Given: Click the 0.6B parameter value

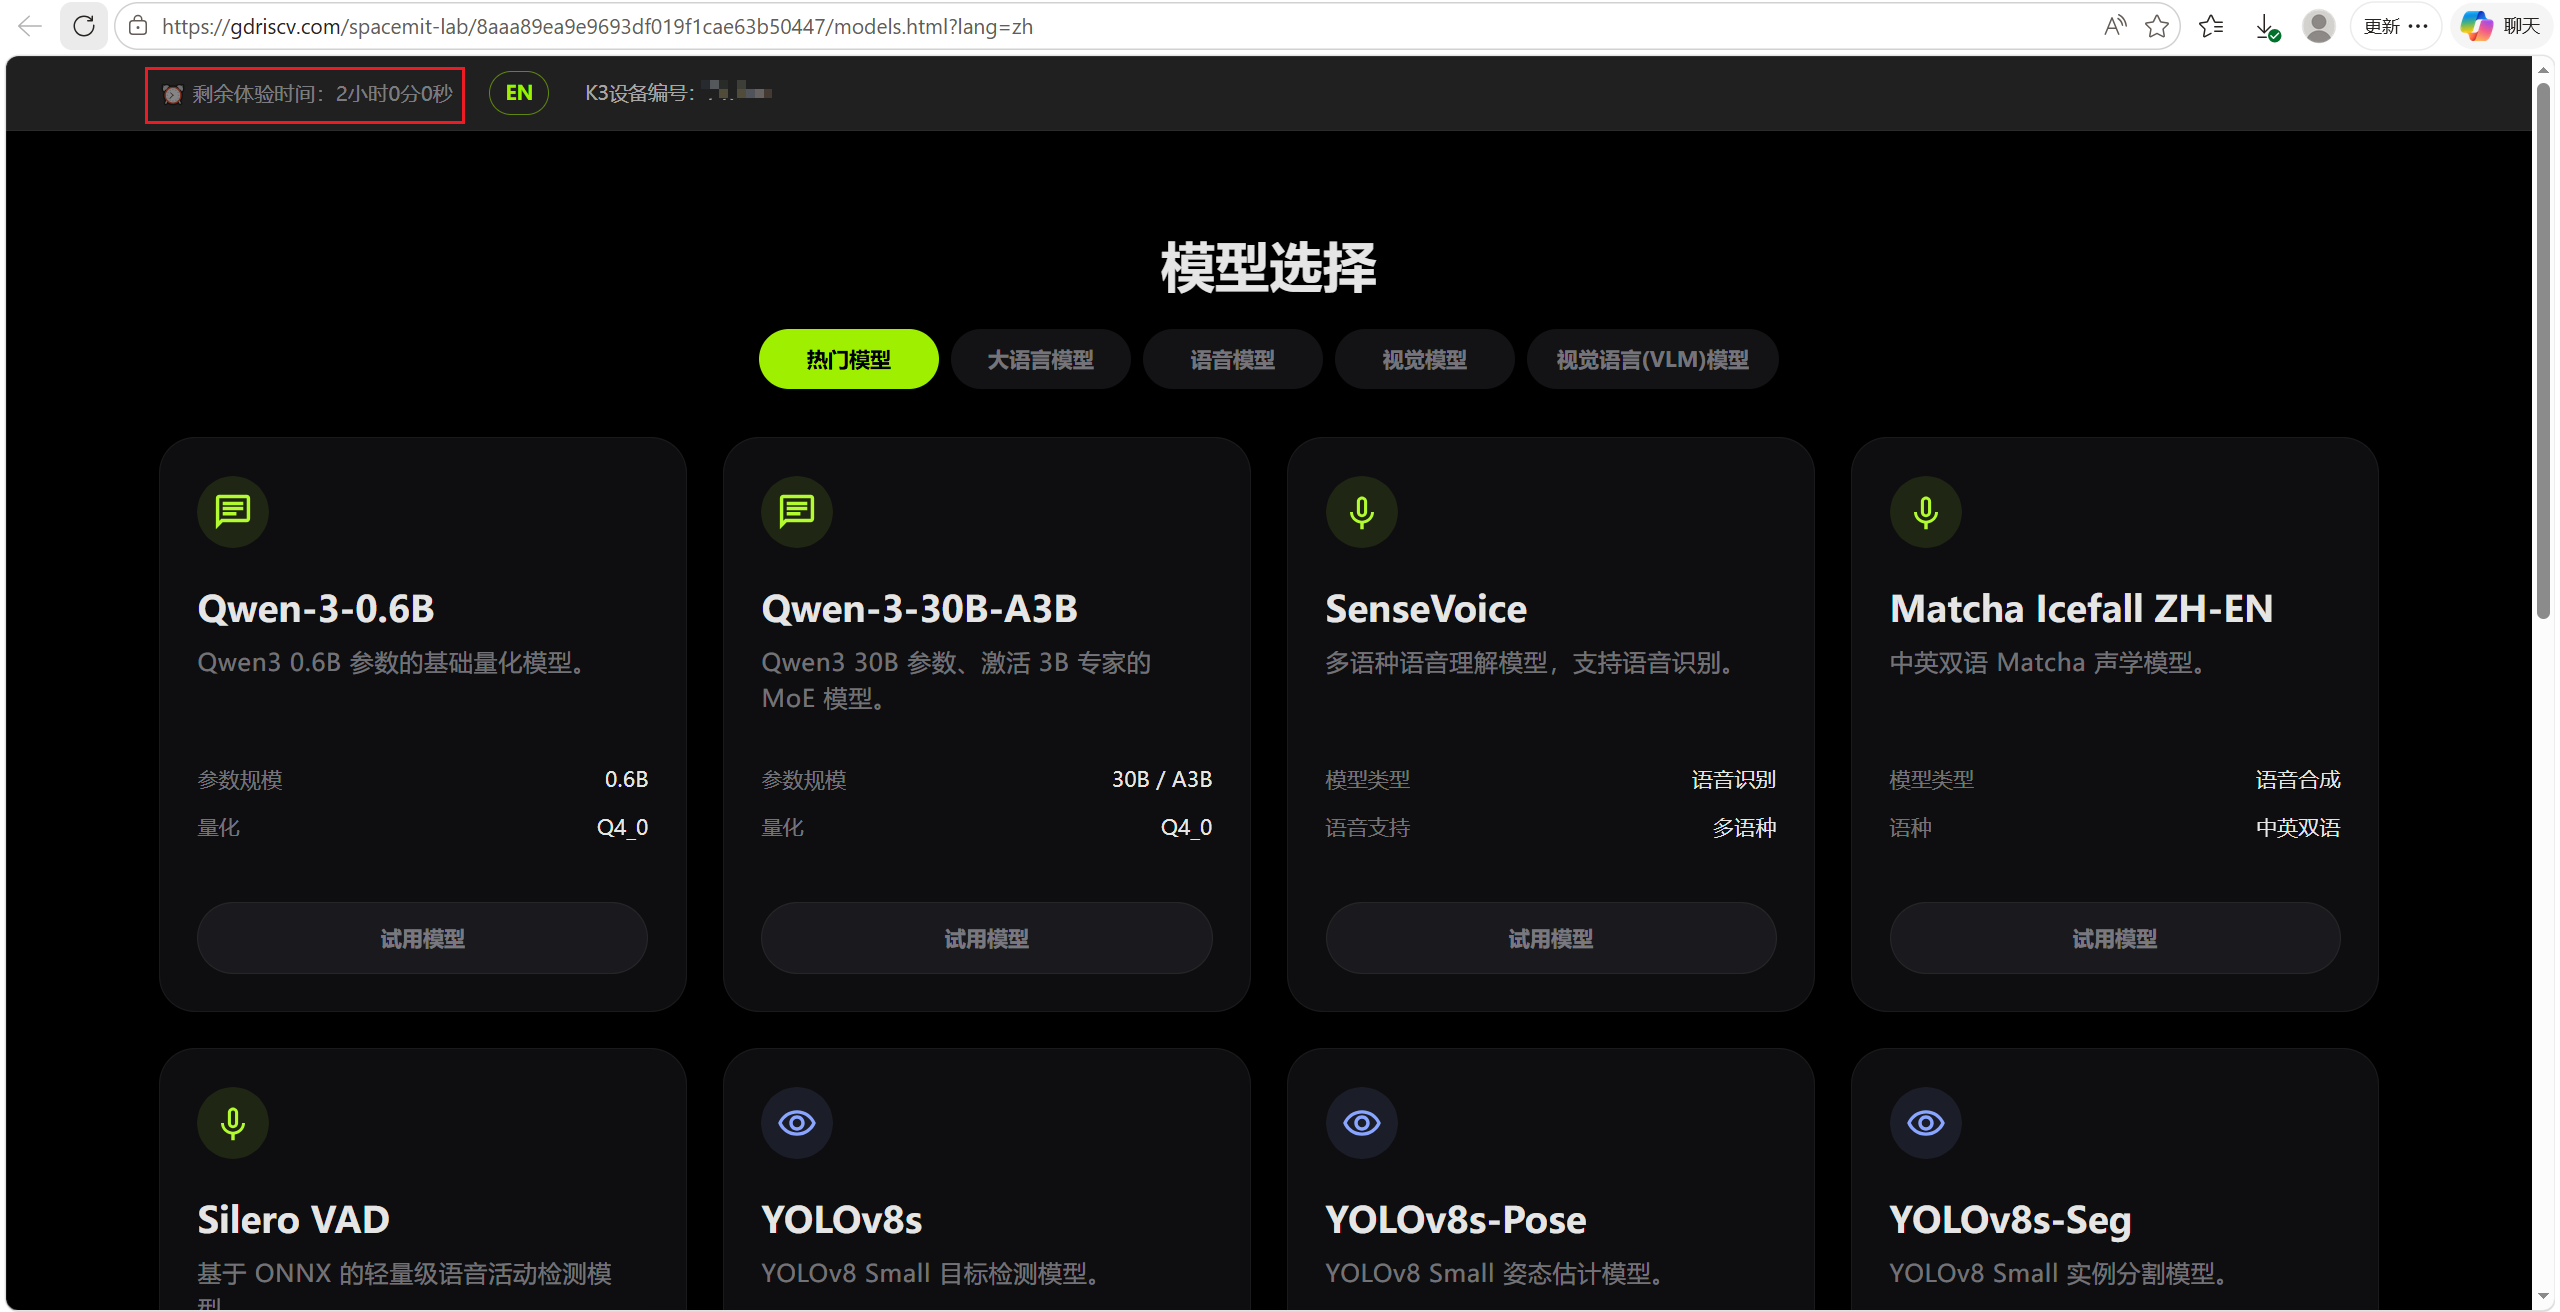Looking at the screenshot, I should [x=627, y=779].
